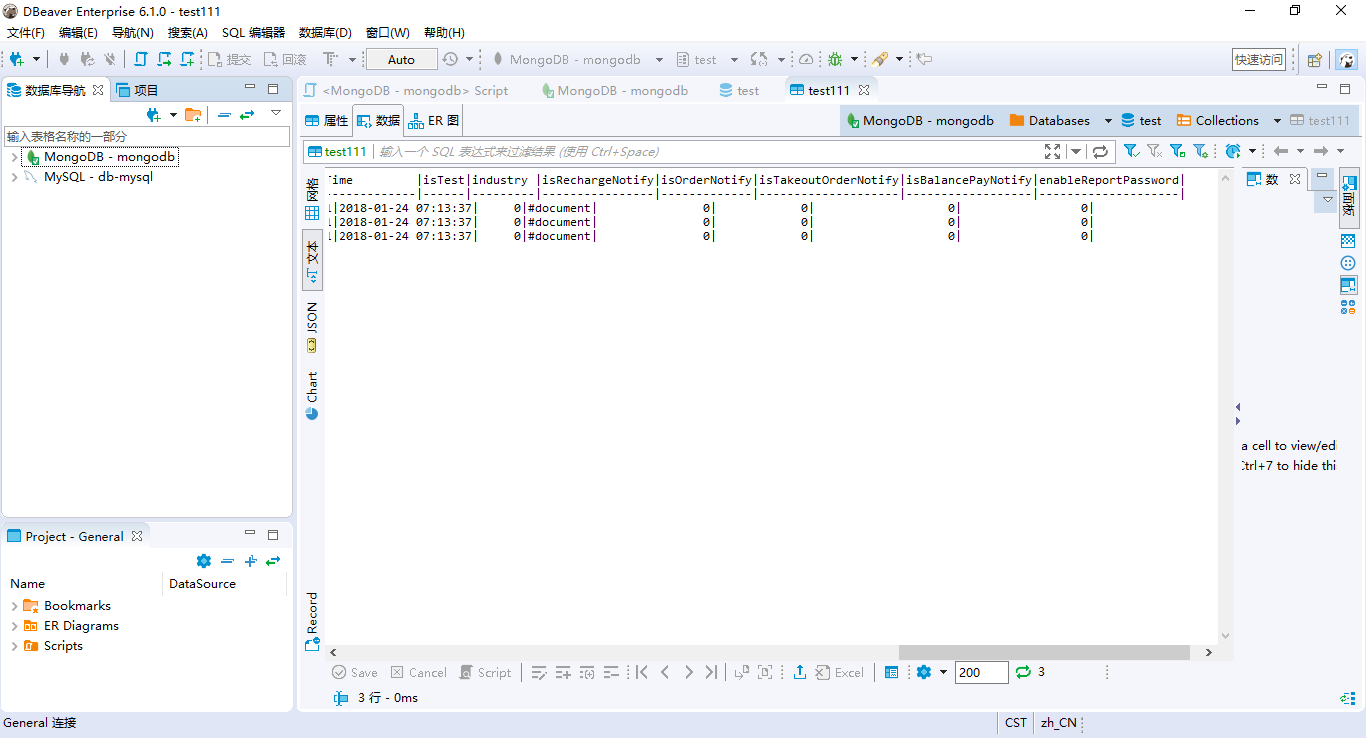
Task: Jump to first row in result set
Action: pyautogui.click(x=642, y=673)
